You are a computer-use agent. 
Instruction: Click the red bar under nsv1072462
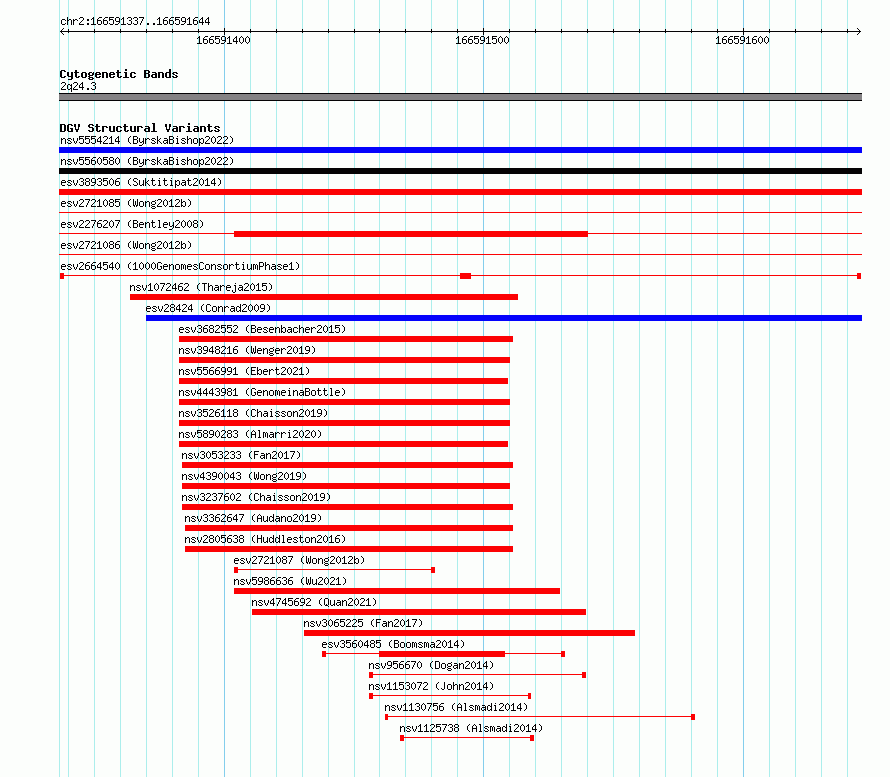click(324, 297)
